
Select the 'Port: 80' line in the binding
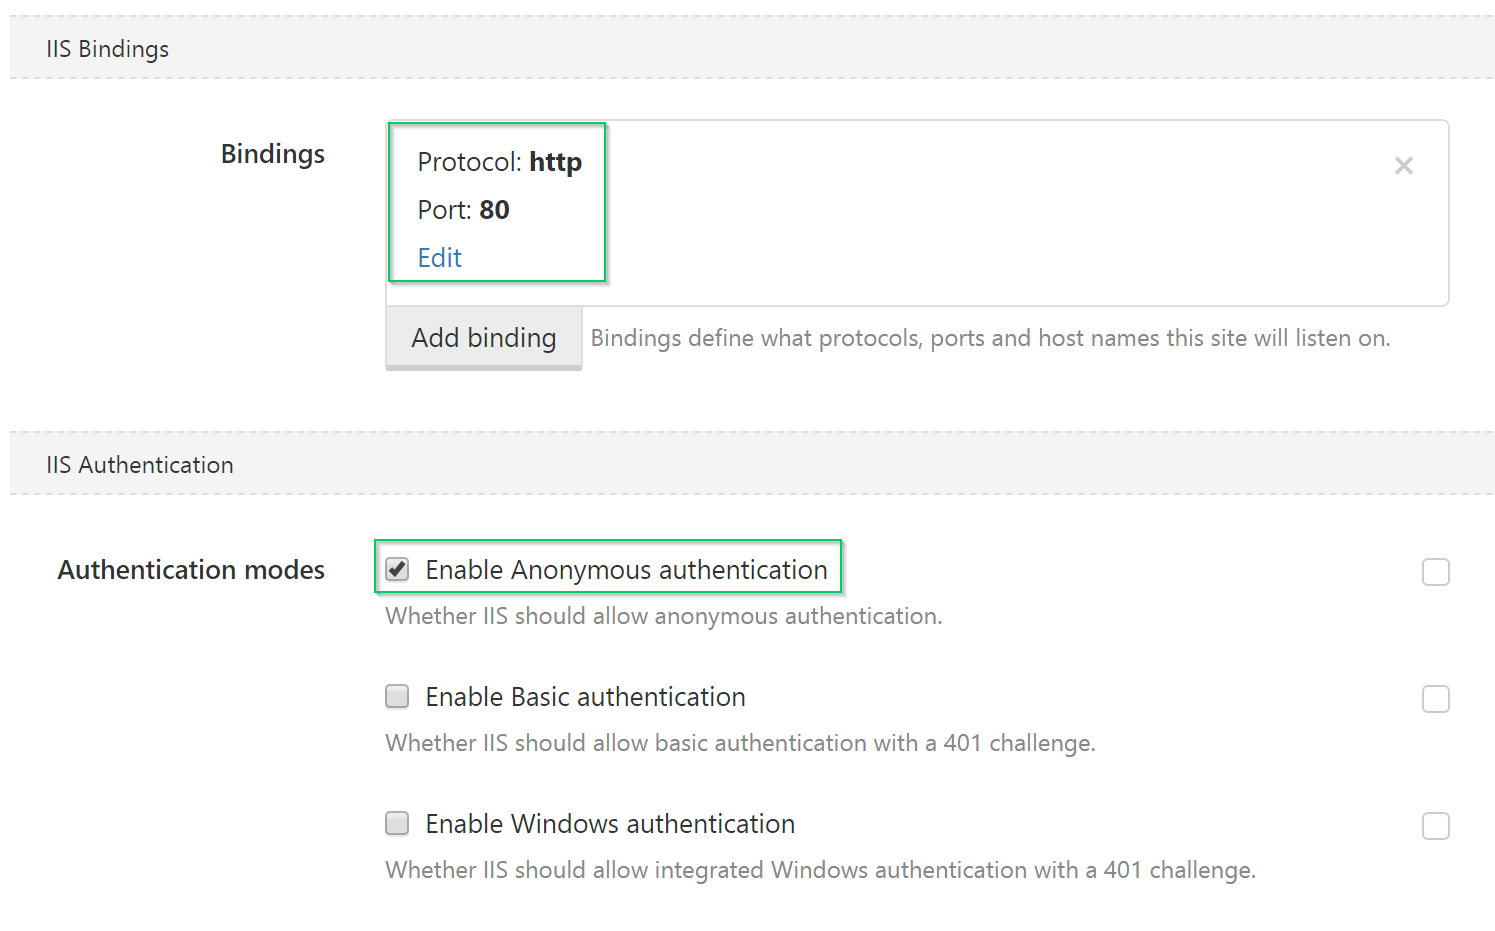tap(463, 210)
